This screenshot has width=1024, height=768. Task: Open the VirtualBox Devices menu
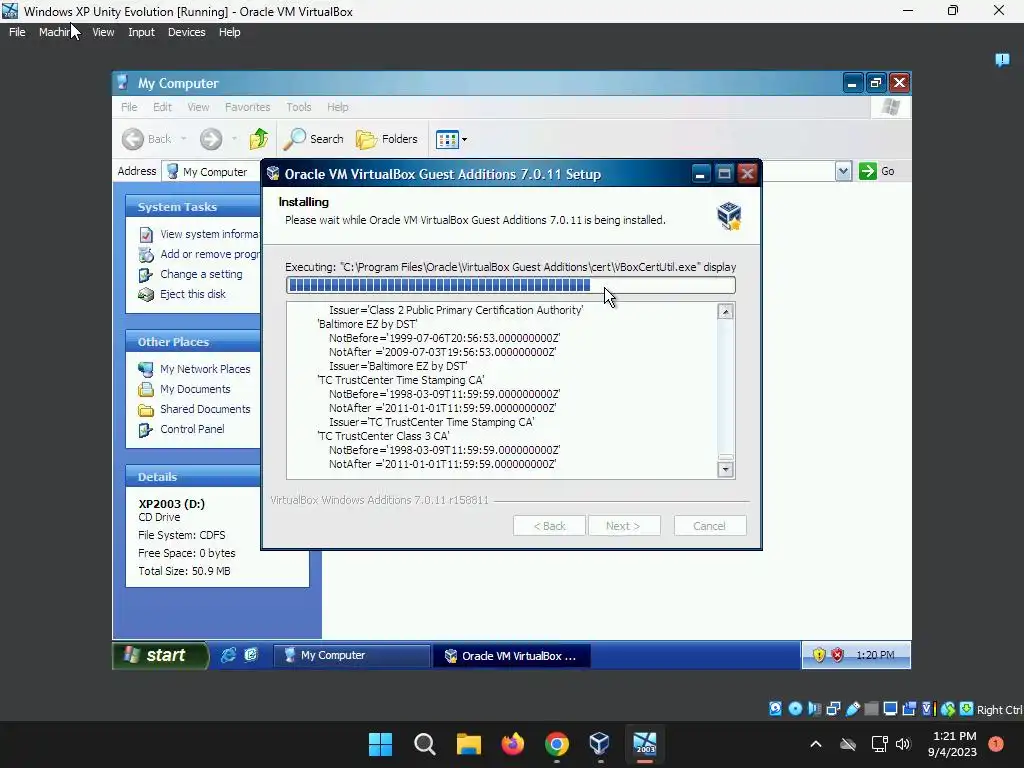coord(186,32)
